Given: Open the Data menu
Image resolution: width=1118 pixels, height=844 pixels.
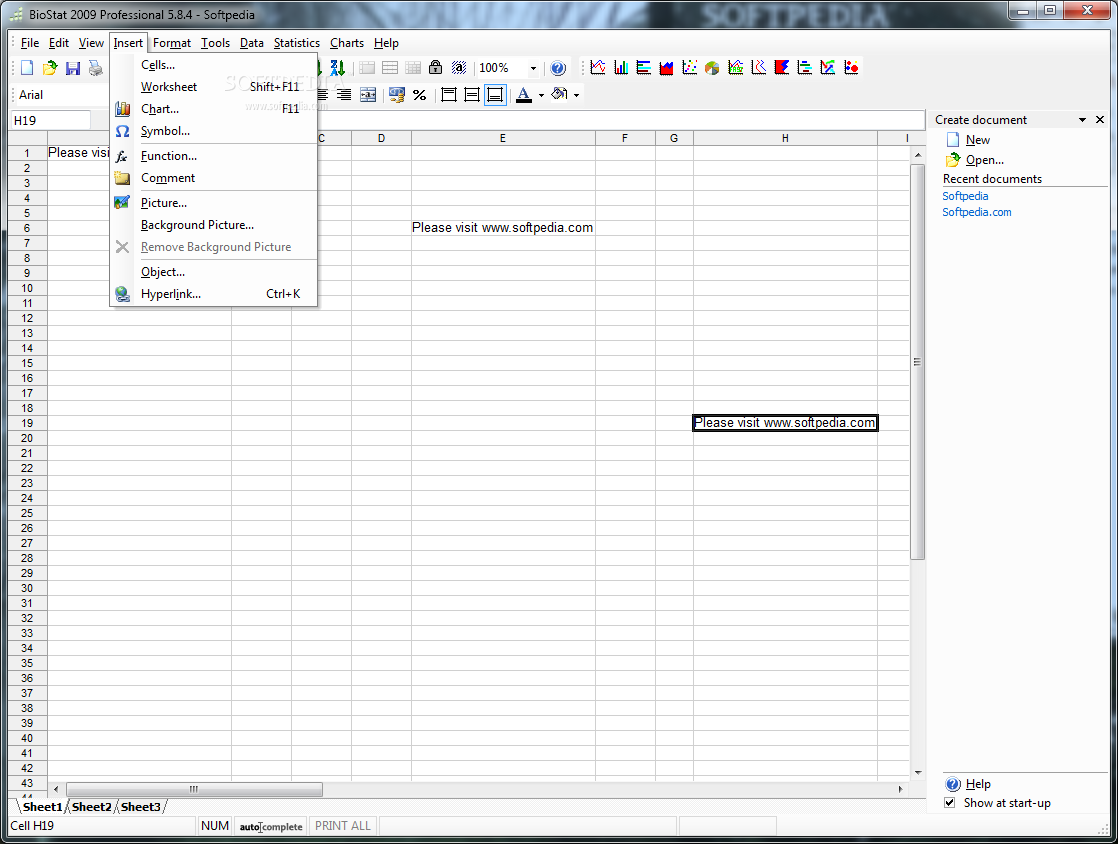Looking at the screenshot, I should pyautogui.click(x=252, y=43).
